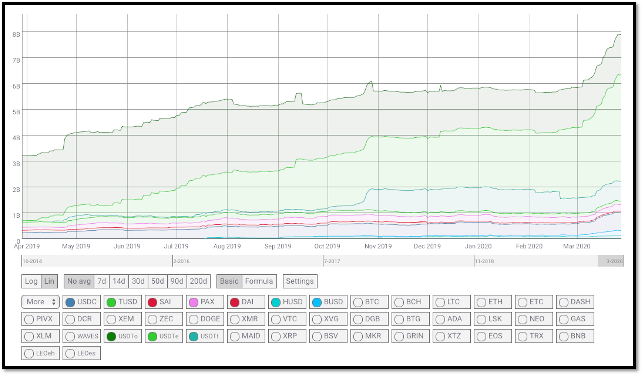This screenshot has width=643, height=376.
Task: Enable the BTG series
Action: (410, 319)
